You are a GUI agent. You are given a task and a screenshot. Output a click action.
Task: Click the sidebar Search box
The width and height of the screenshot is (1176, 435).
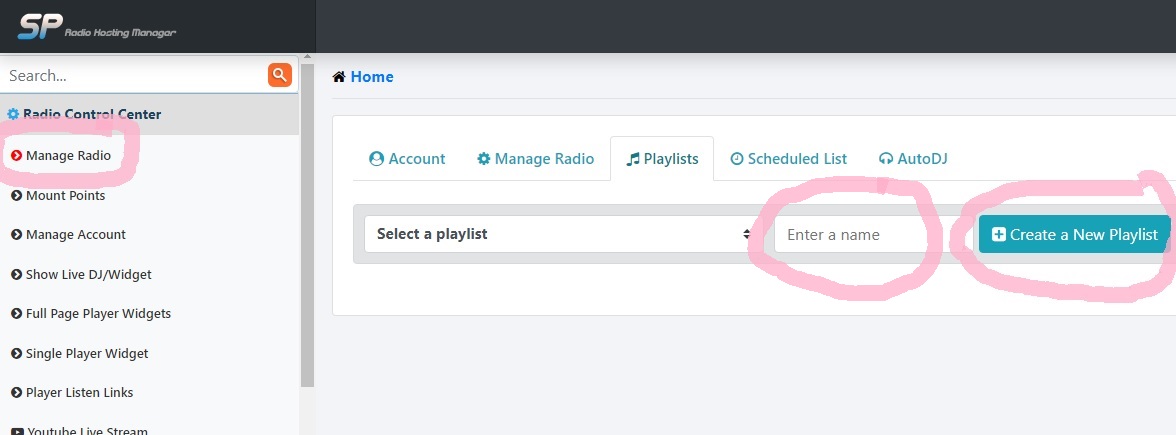(134, 76)
